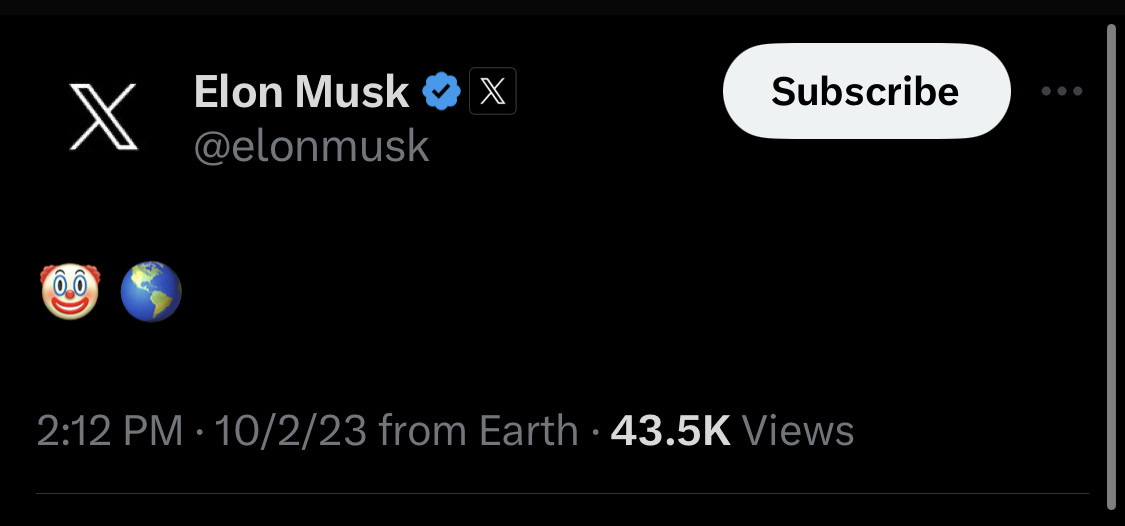Click the "Views" label

click(x=799, y=431)
